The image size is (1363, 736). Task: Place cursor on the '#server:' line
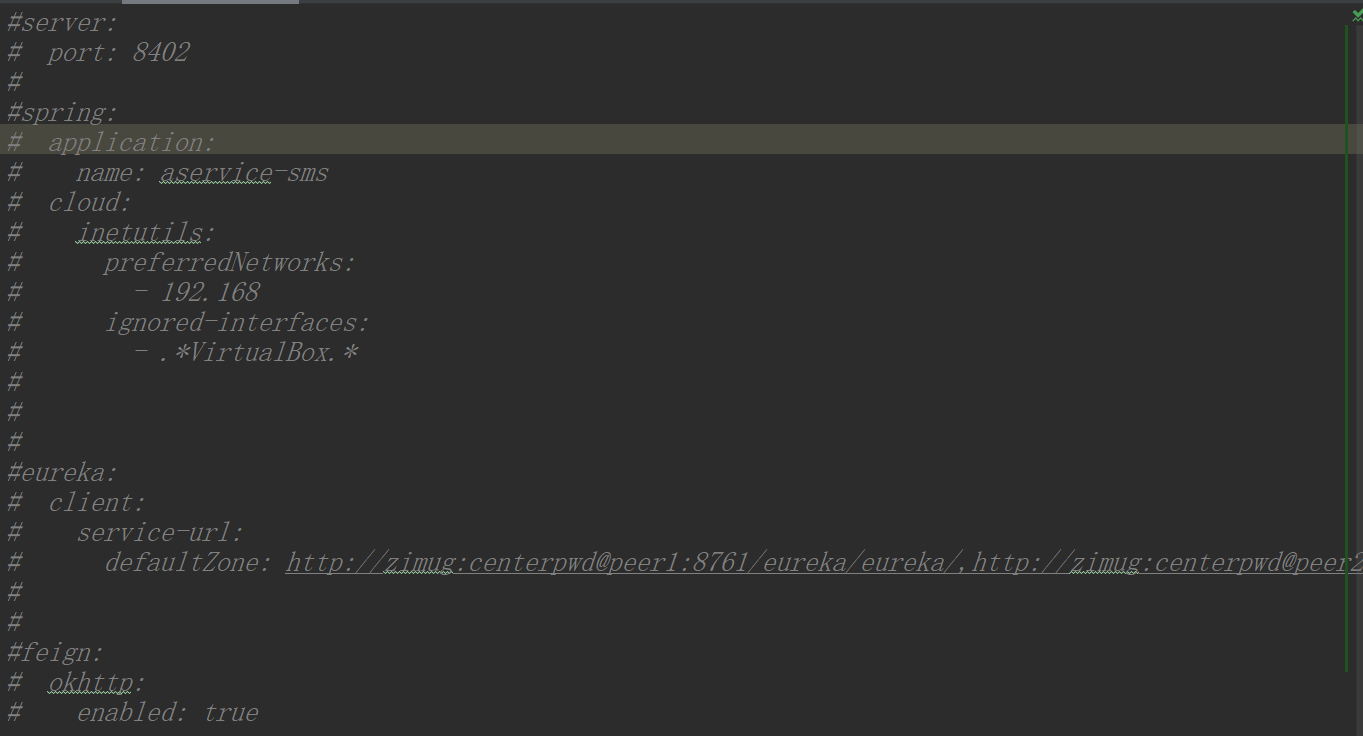[62, 23]
